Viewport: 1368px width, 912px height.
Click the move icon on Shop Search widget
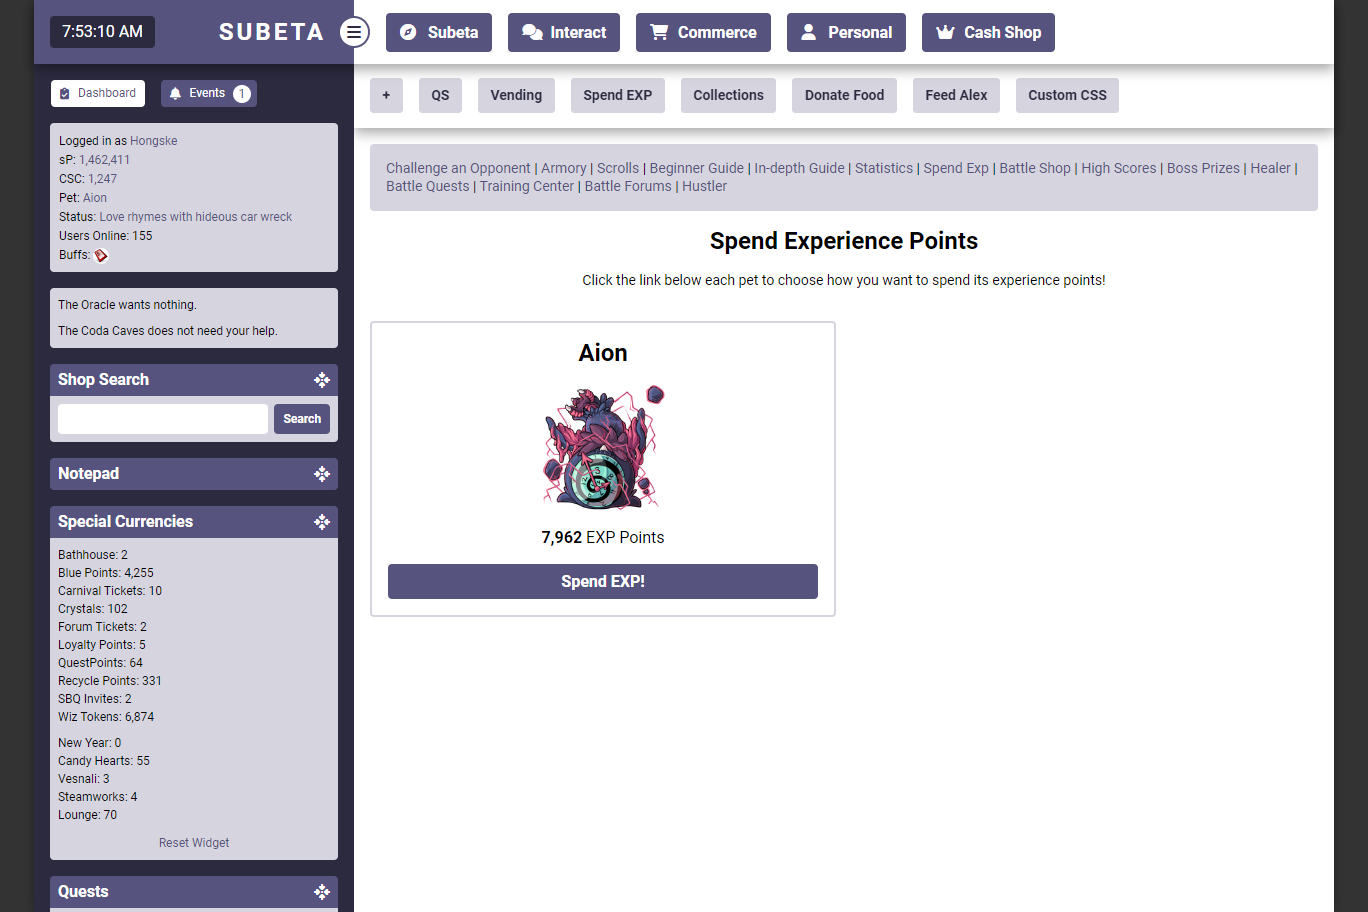[322, 380]
